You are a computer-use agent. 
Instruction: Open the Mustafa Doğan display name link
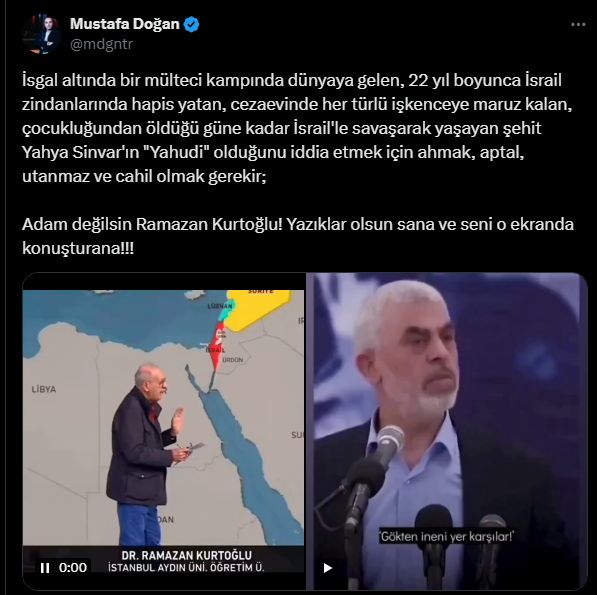tap(125, 24)
